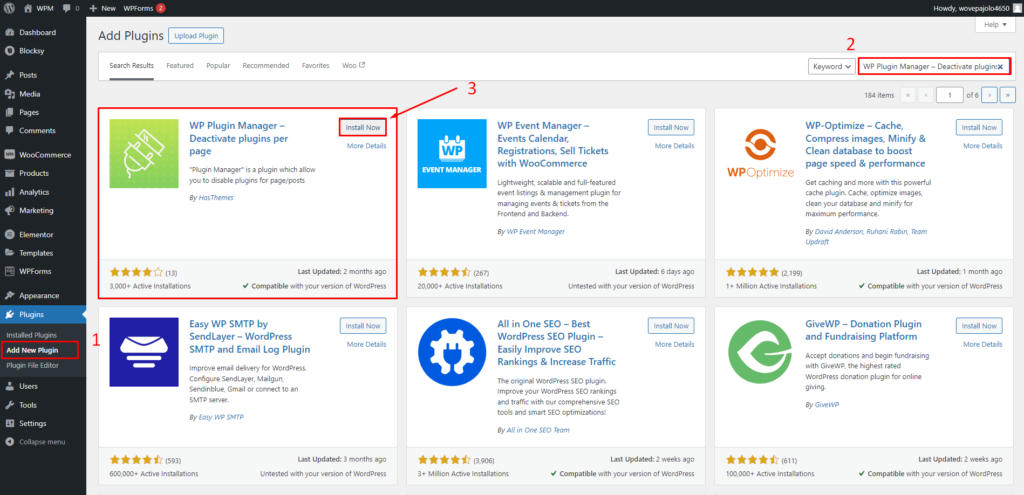Click the WooCommerce sidebar icon

tap(9, 155)
